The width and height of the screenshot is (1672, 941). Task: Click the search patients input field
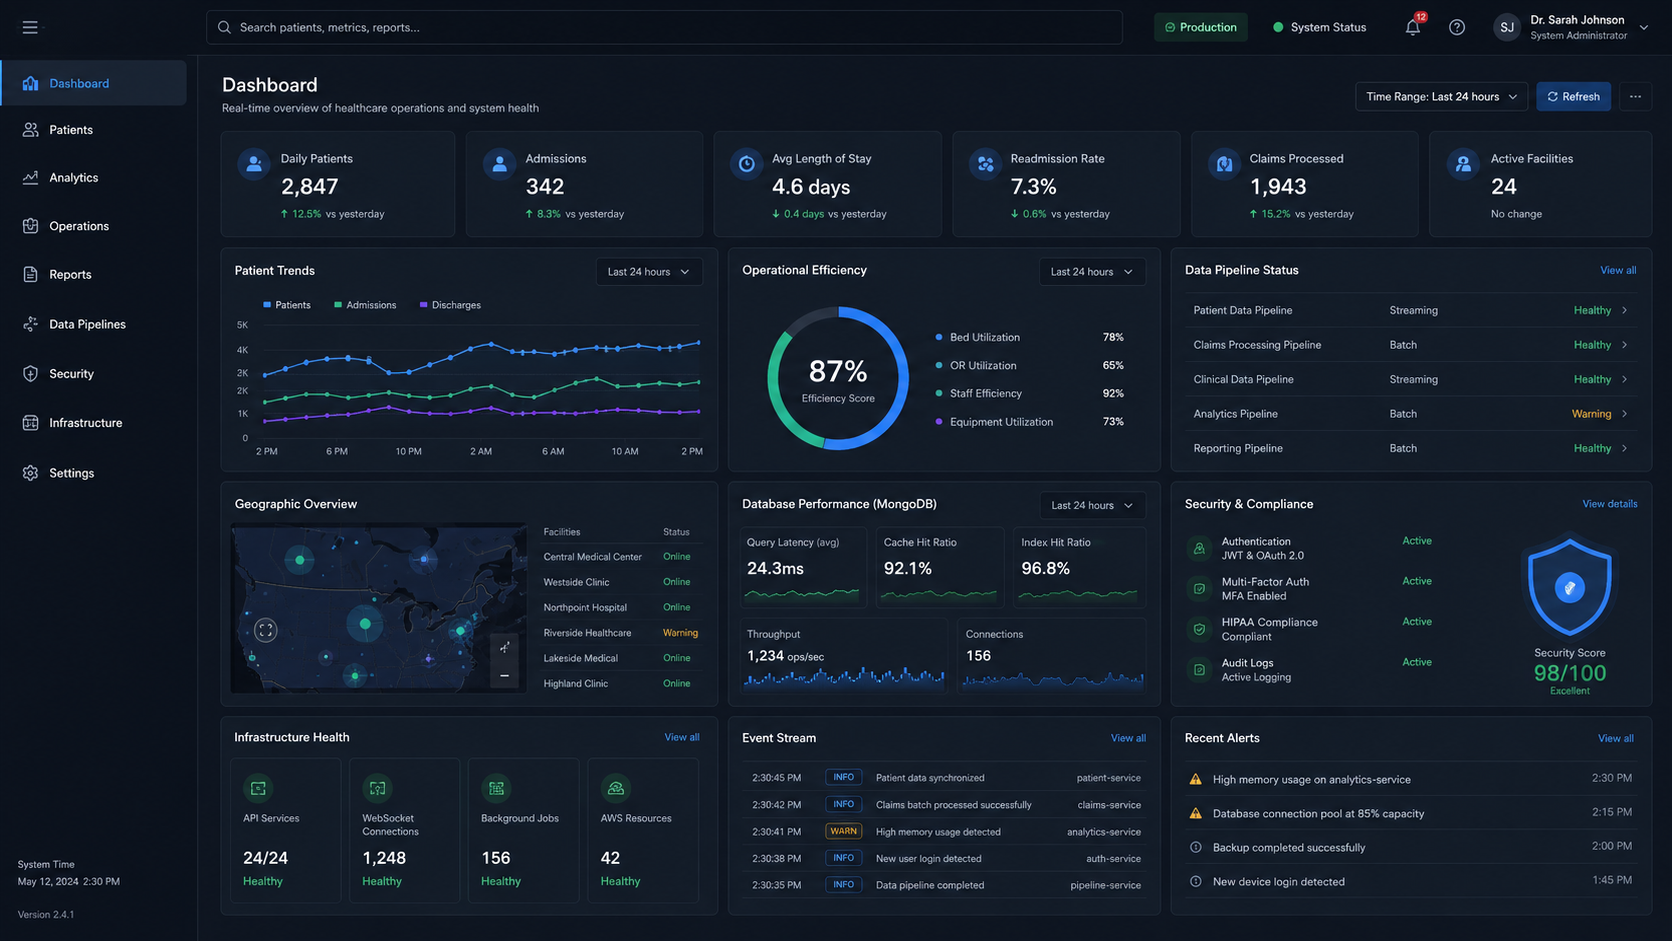pyautogui.click(x=664, y=27)
